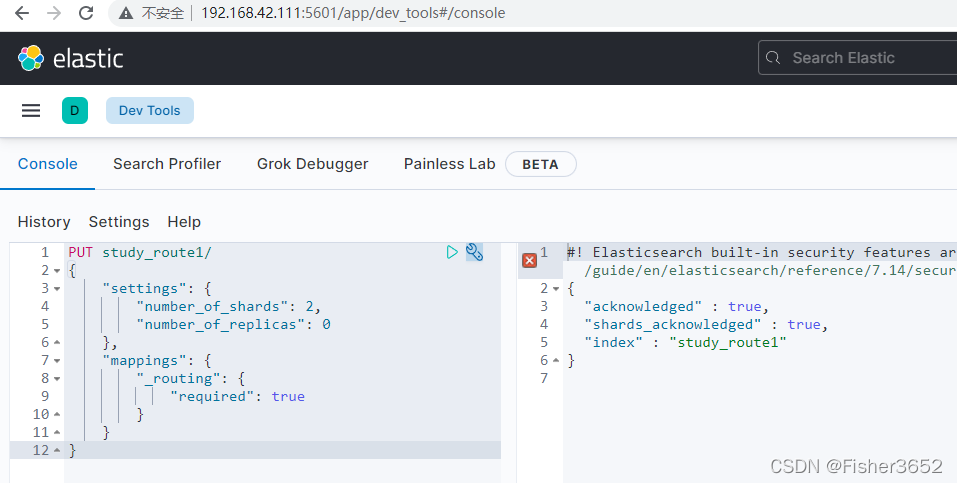Click fold arrow at editor line 11
Screen dimensions: 957x483
pos(57,432)
